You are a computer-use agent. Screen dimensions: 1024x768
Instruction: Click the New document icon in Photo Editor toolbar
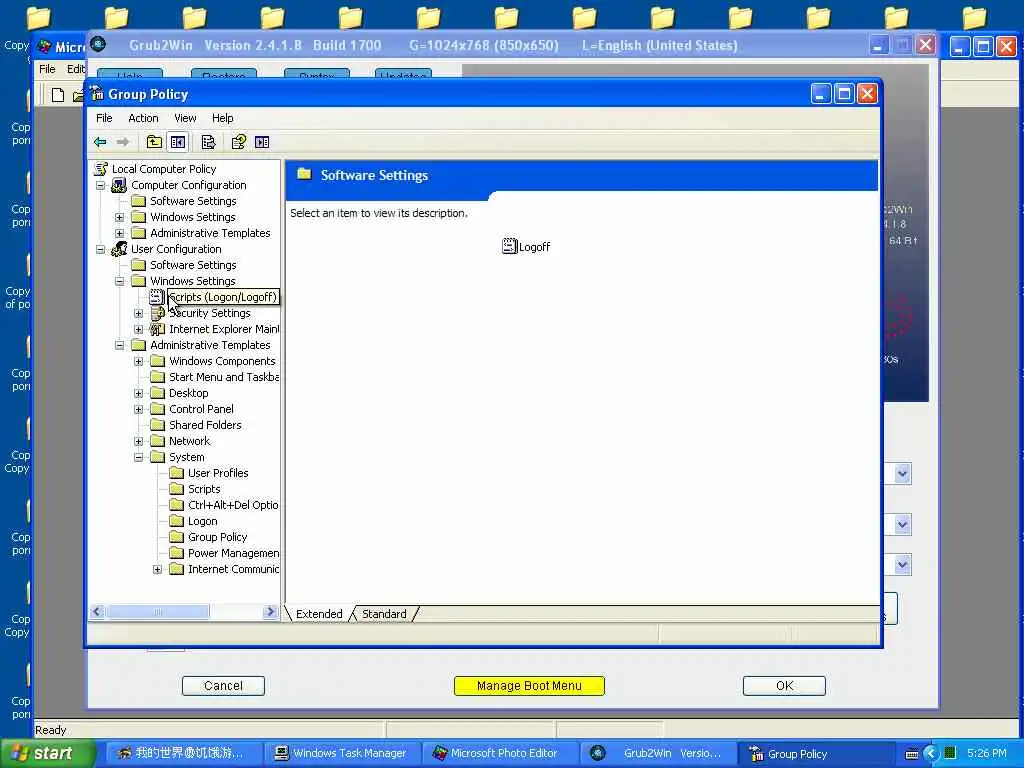(58, 95)
